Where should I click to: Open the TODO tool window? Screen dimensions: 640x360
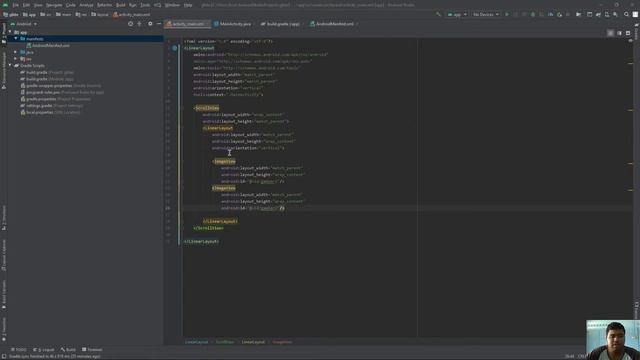point(19,350)
